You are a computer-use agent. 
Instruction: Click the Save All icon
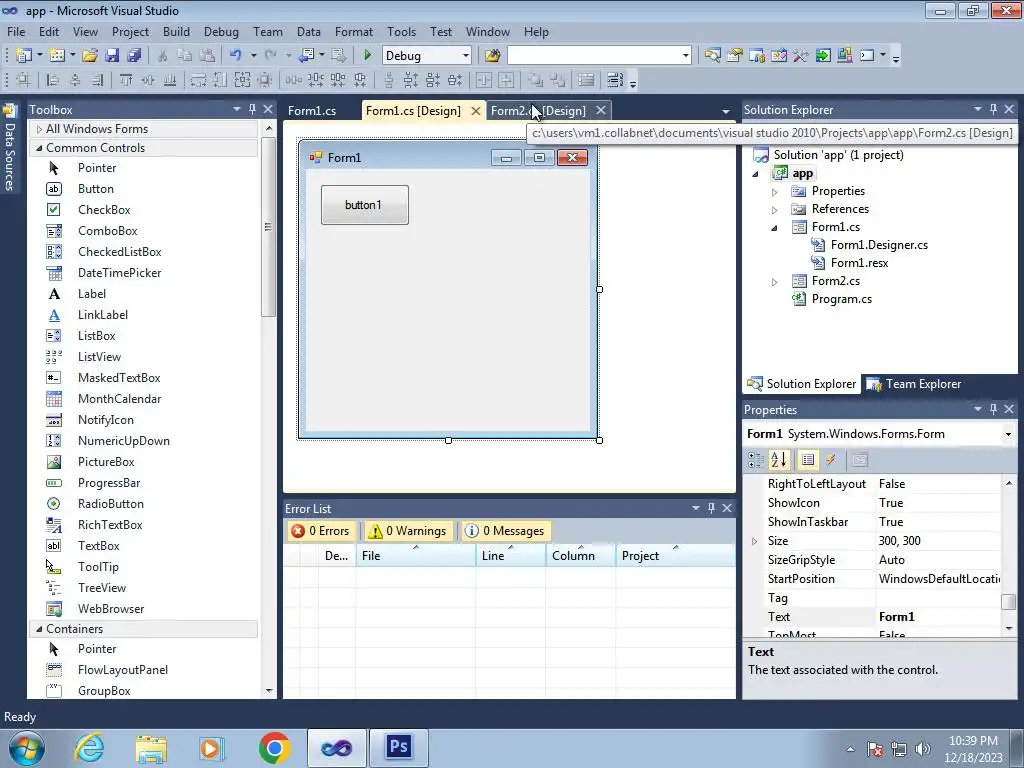134,56
